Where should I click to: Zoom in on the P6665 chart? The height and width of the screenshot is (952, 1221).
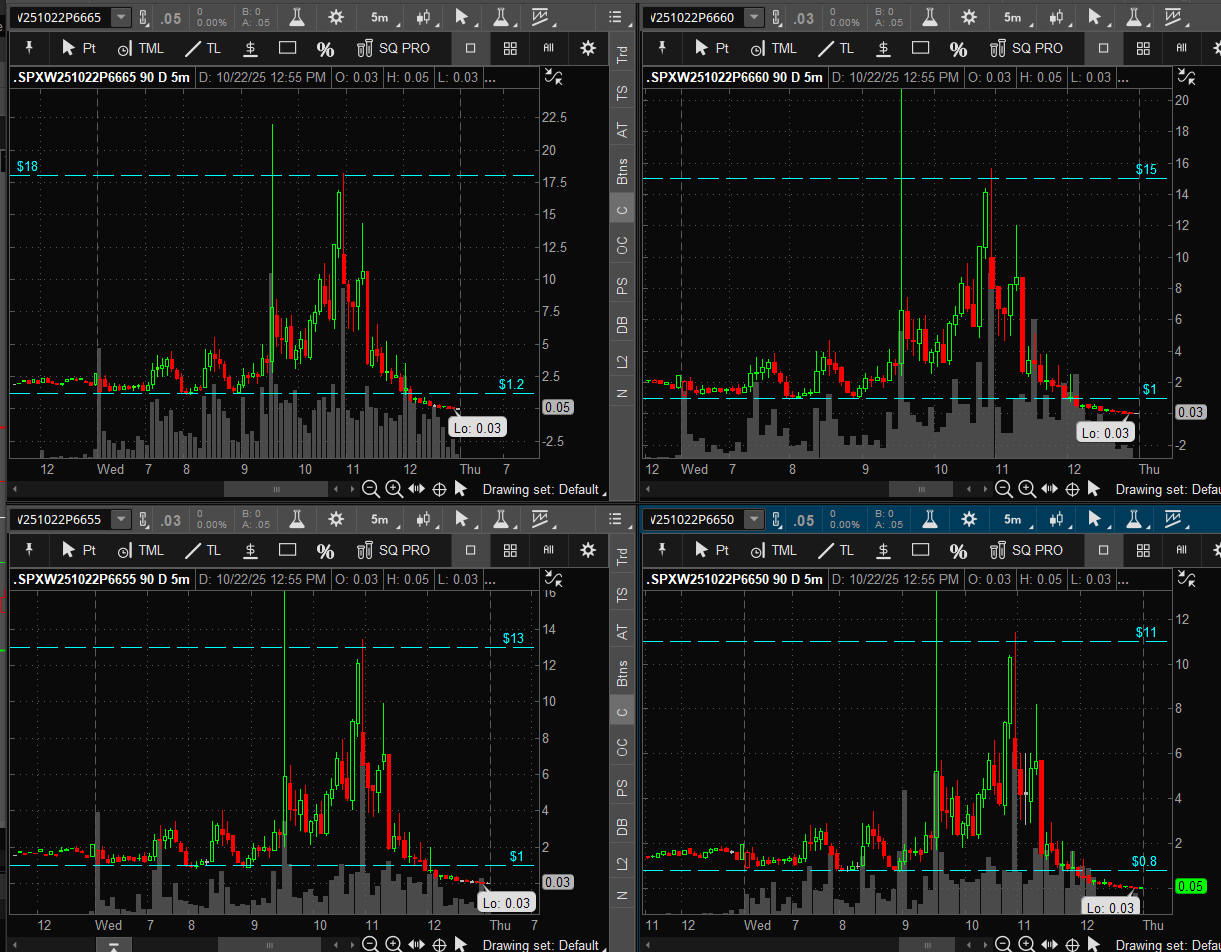pyautogui.click(x=393, y=489)
